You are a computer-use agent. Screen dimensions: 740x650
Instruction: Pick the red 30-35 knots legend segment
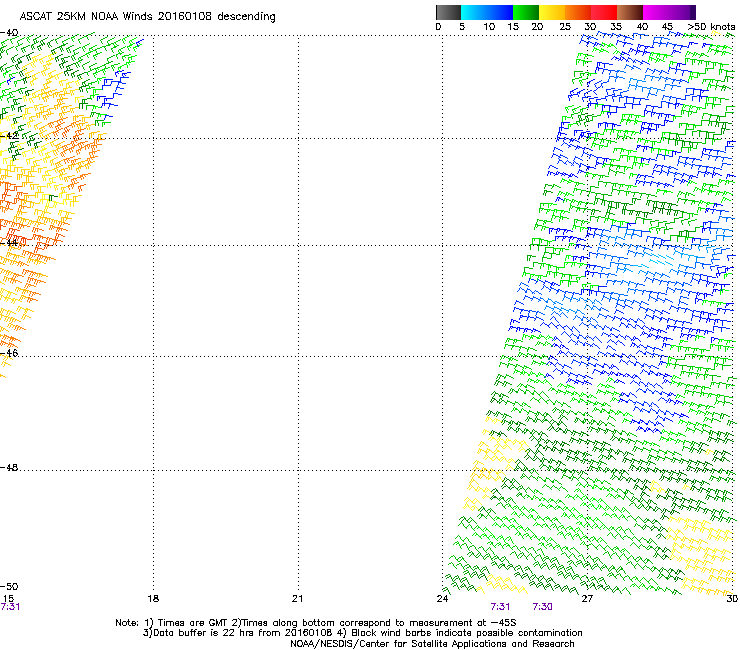pos(604,12)
